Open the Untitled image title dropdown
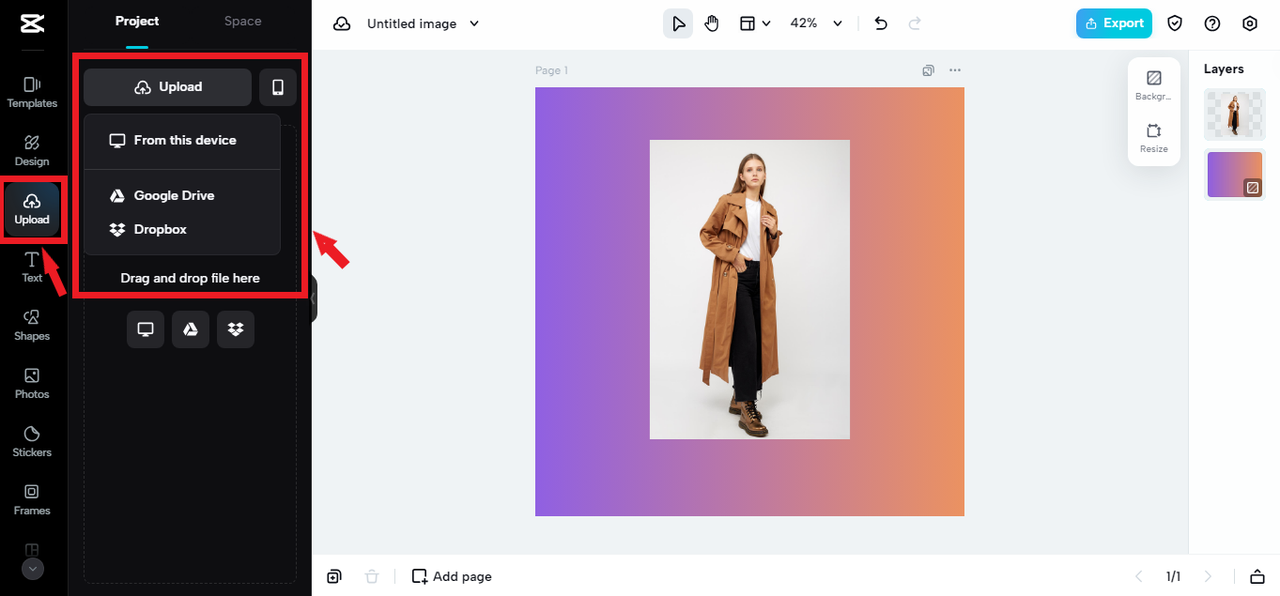Viewport: 1280px width, 596px height. [x=424, y=23]
